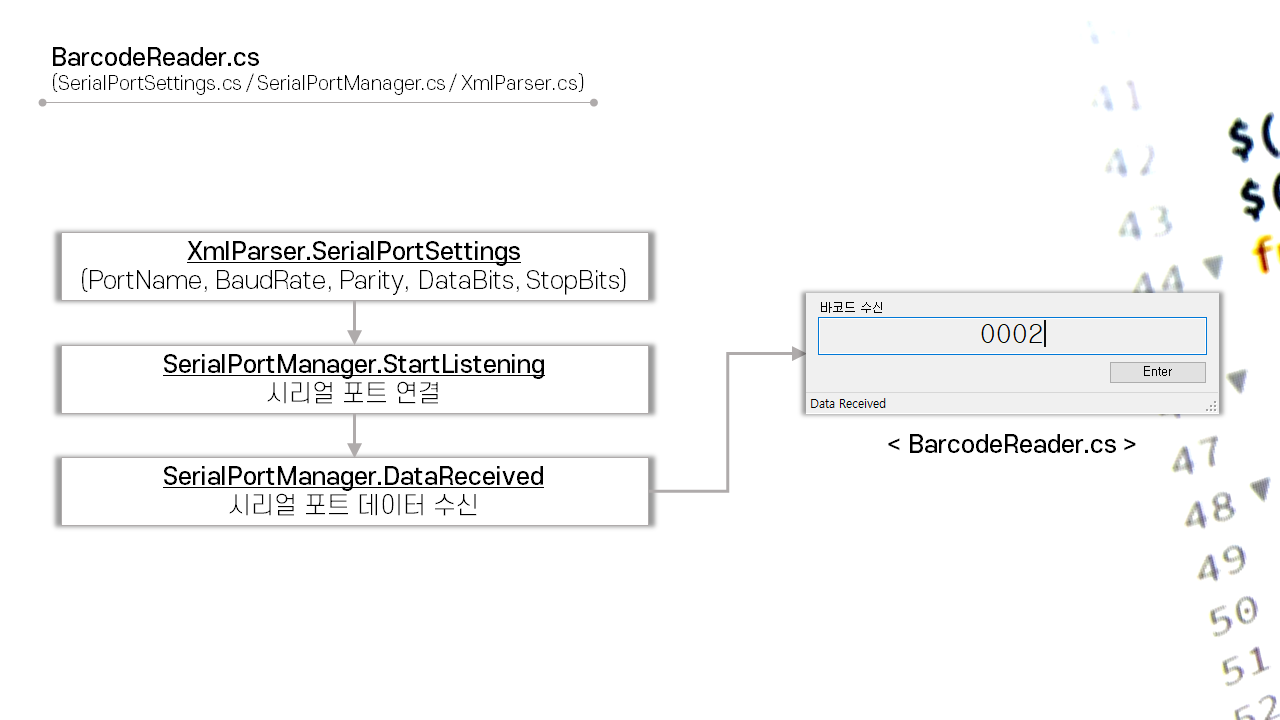Click the < BarcodeReader.cs > caption
Viewport: 1280px width, 720px height.
pos(1011,444)
